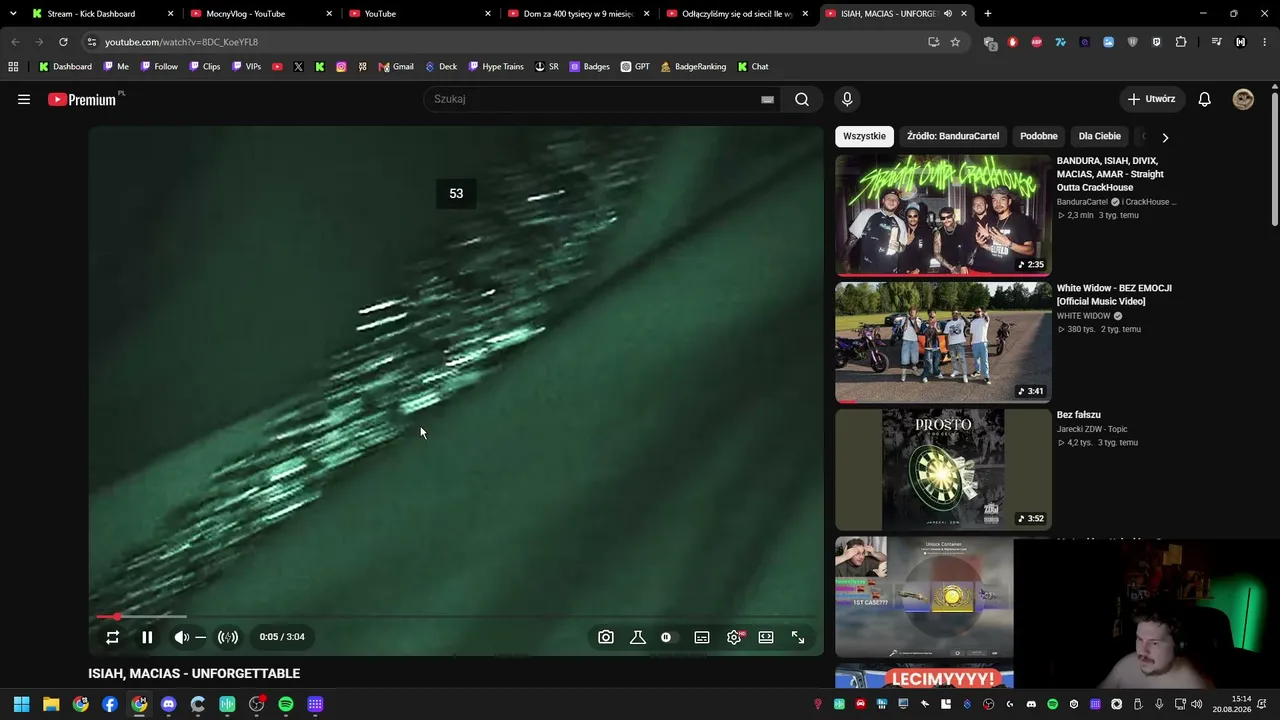Open the BadgeRanking bookmark

coord(693,67)
